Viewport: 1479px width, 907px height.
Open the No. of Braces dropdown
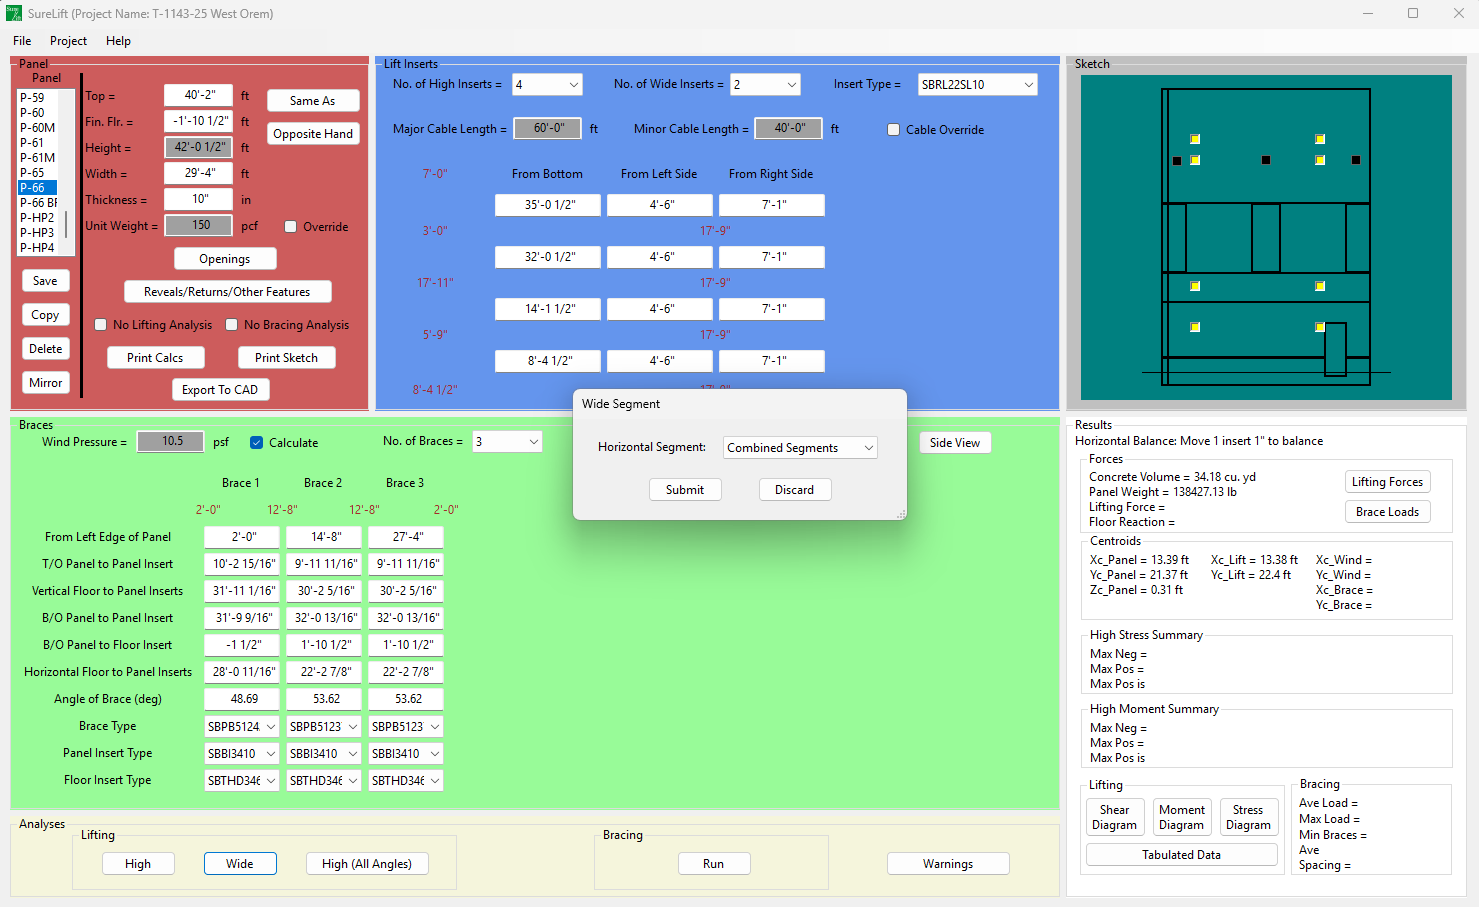pyautogui.click(x=507, y=442)
